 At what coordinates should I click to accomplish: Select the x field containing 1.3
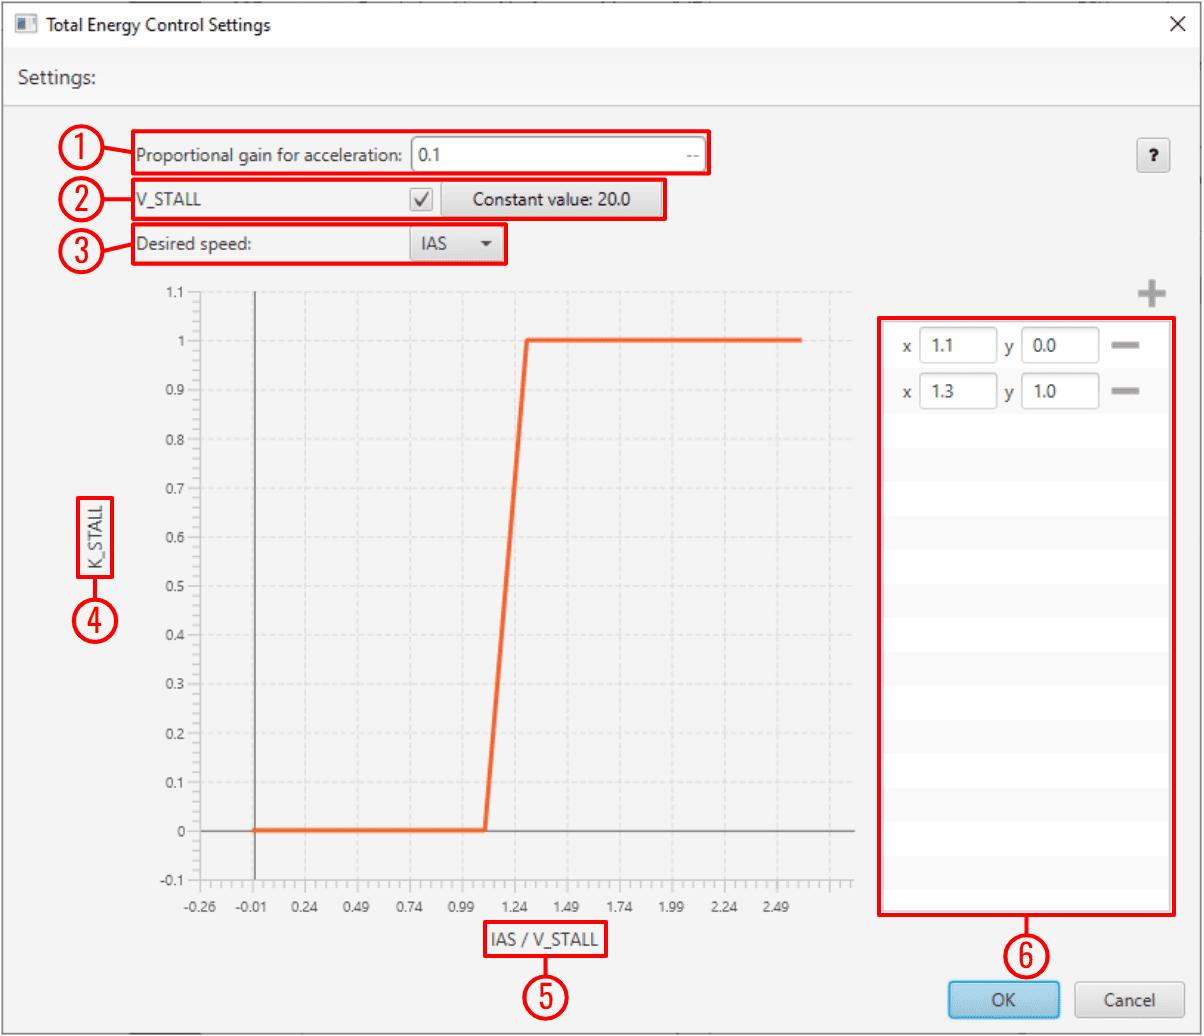tap(957, 391)
